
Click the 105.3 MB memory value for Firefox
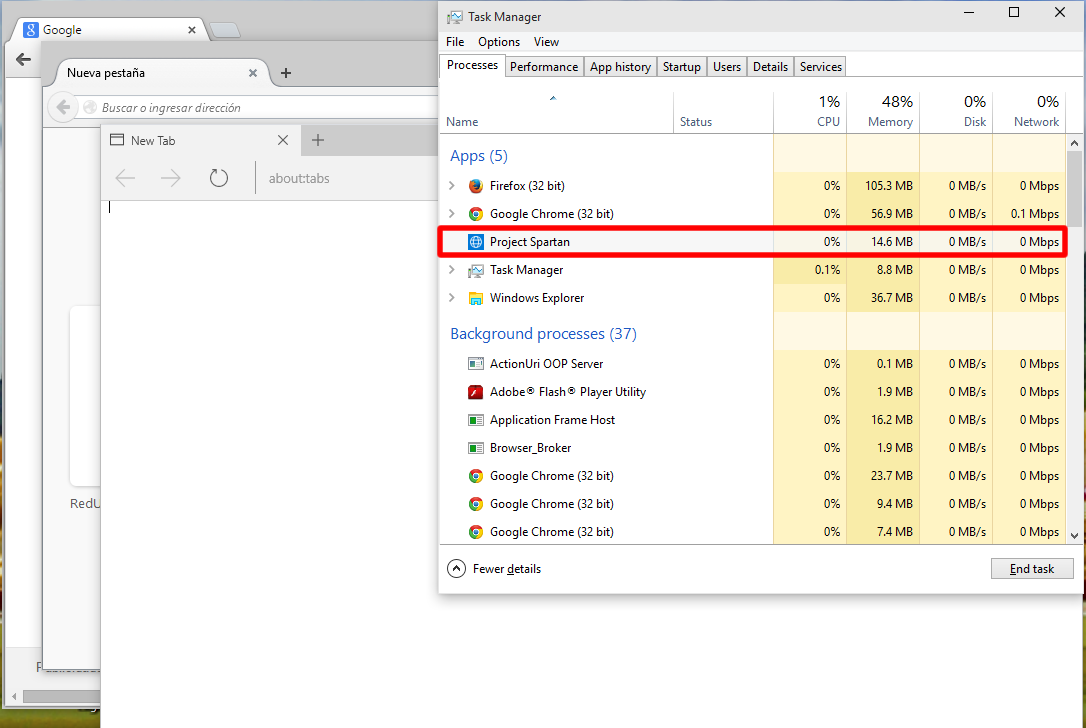889,186
